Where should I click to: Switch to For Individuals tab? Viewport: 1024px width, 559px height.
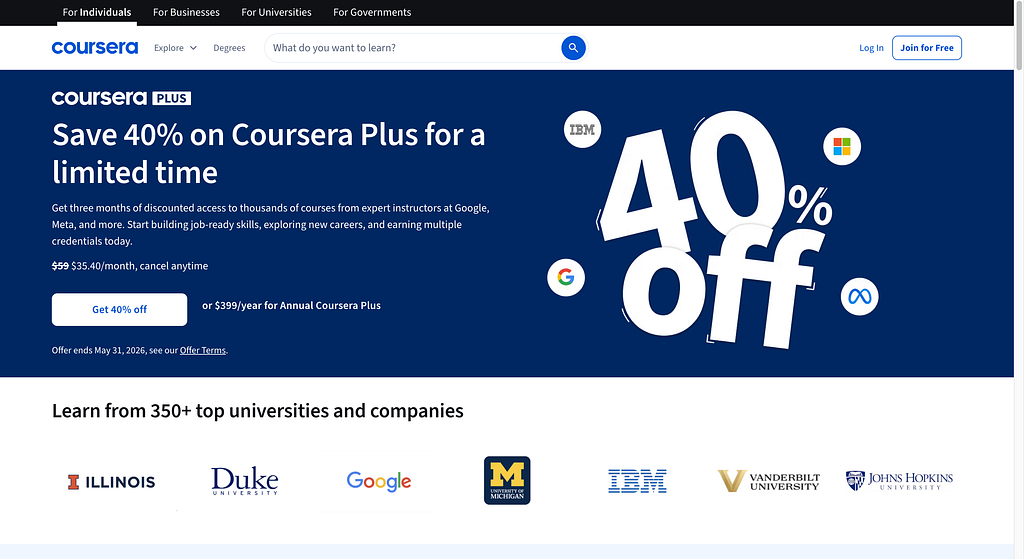tap(97, 12)
